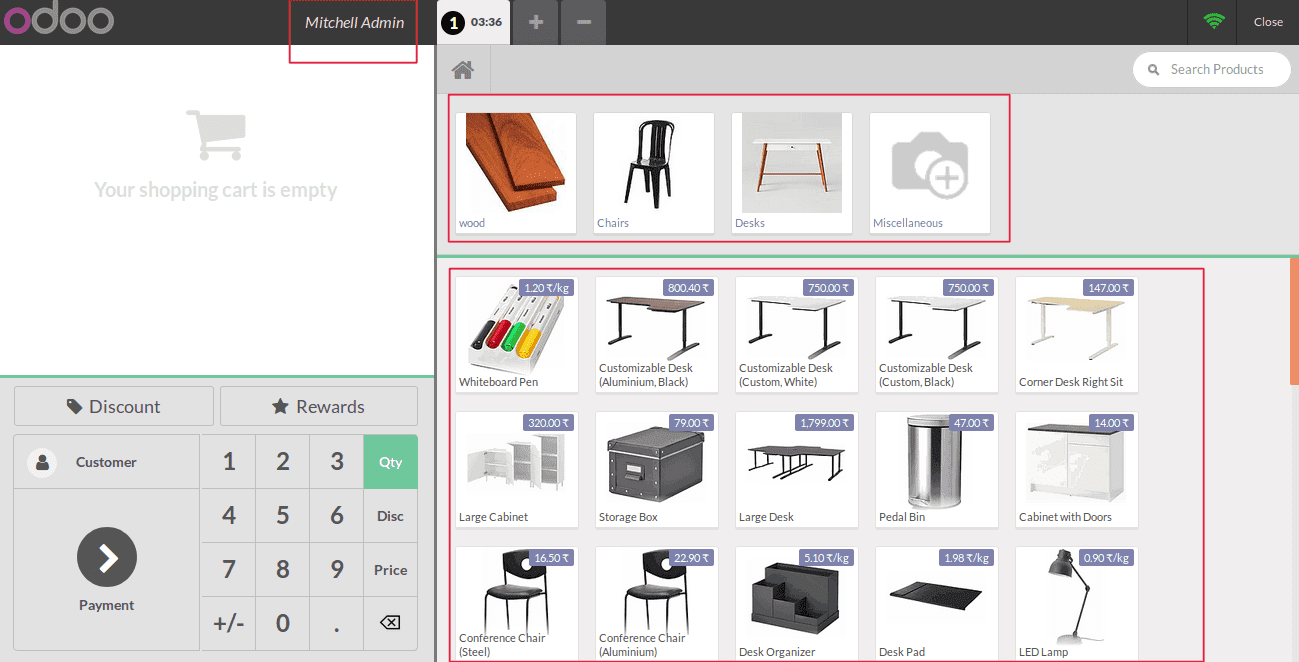Add Customizable Desk (Custom, White) product
1299x662 pixels.
click(x=797, y=334)
